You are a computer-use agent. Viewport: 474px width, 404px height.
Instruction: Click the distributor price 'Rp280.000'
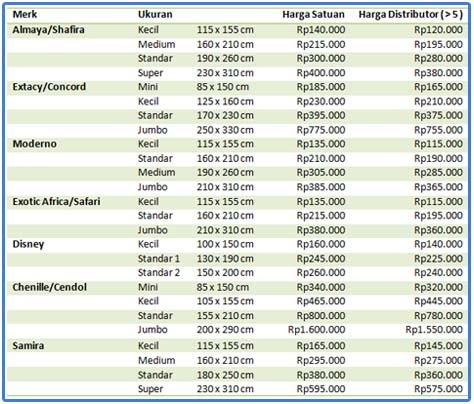tap(438, 58)
